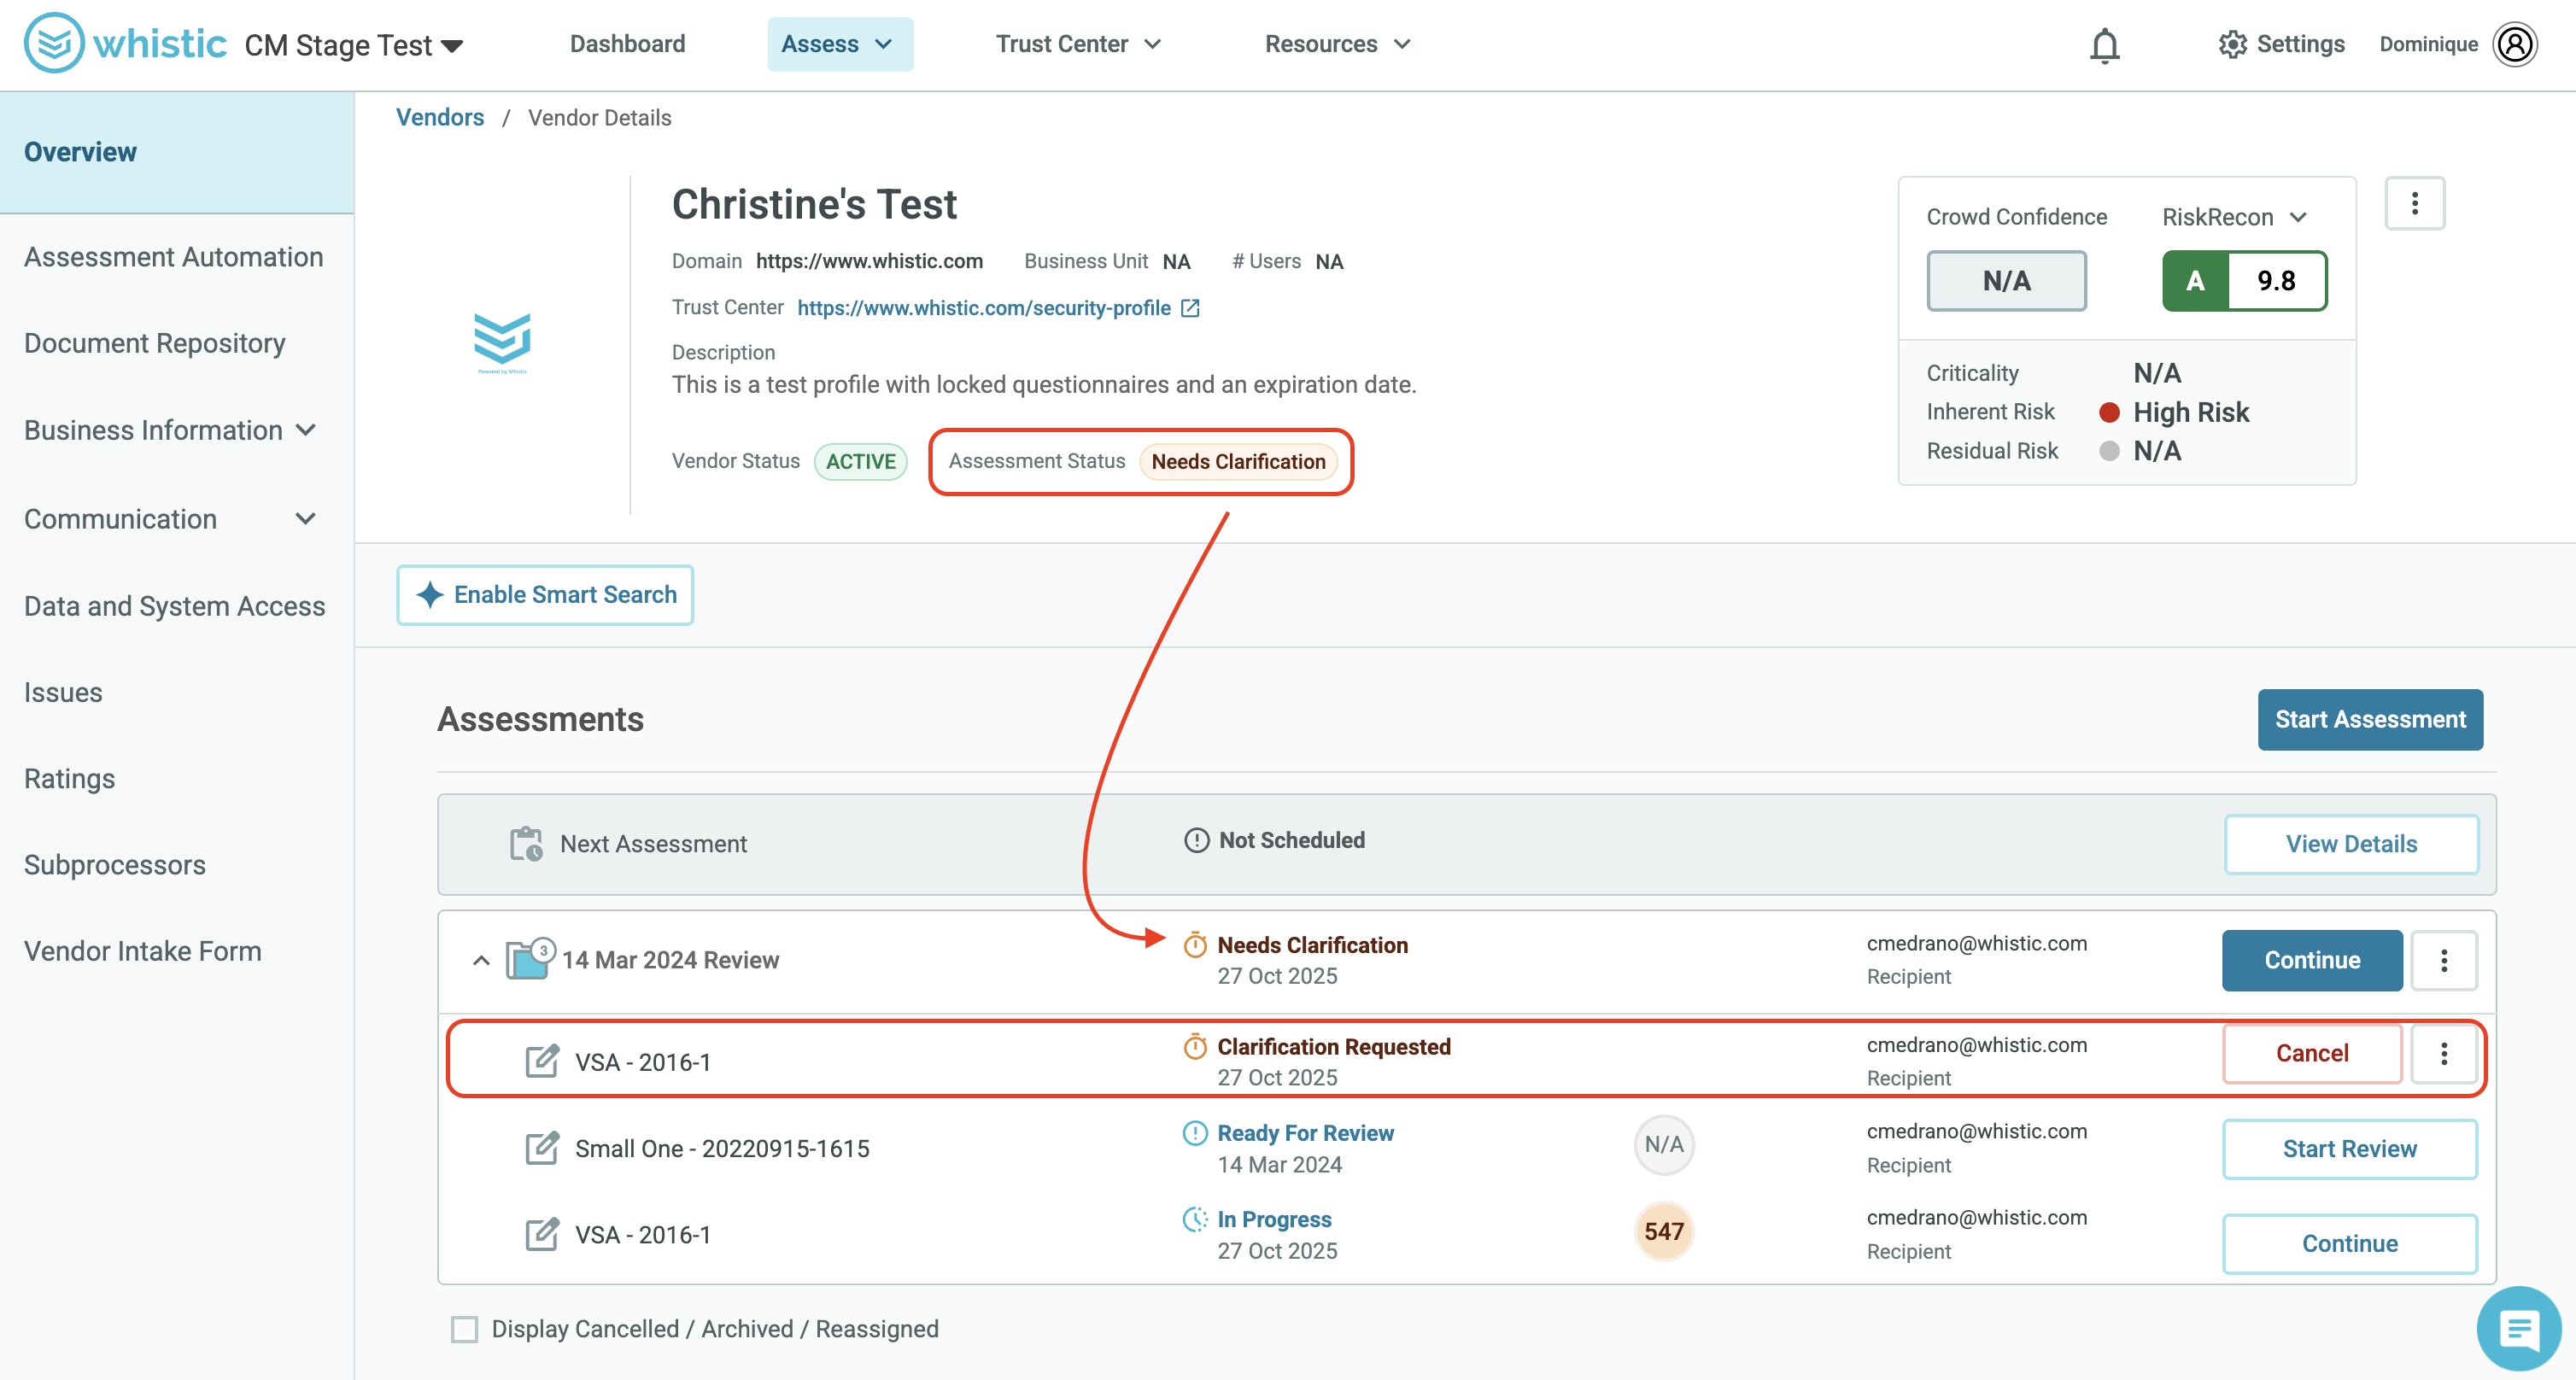Image resolution: width=2576 pixels, height=1380 pixels.
Task: Click Needs Clarification timer icon in review row
Action: 1195,945
